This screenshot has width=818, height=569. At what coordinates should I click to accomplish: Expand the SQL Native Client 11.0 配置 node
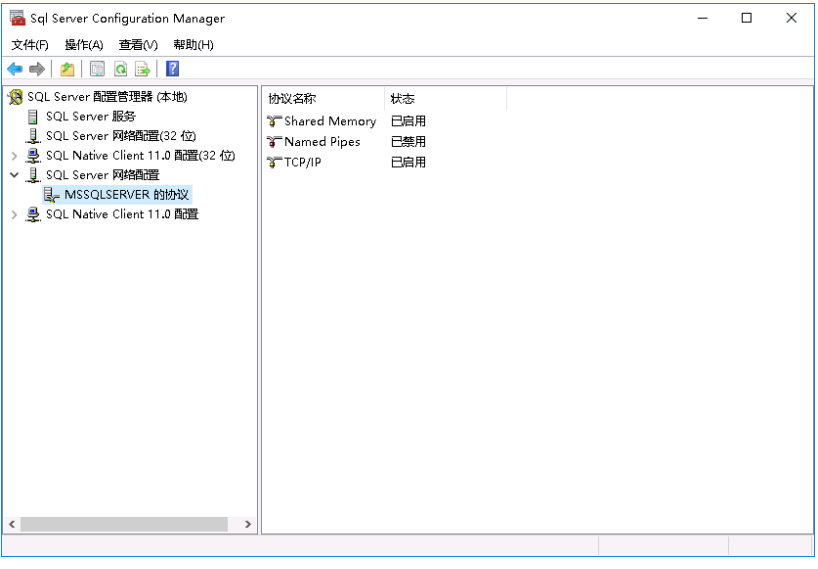point(14,214)
